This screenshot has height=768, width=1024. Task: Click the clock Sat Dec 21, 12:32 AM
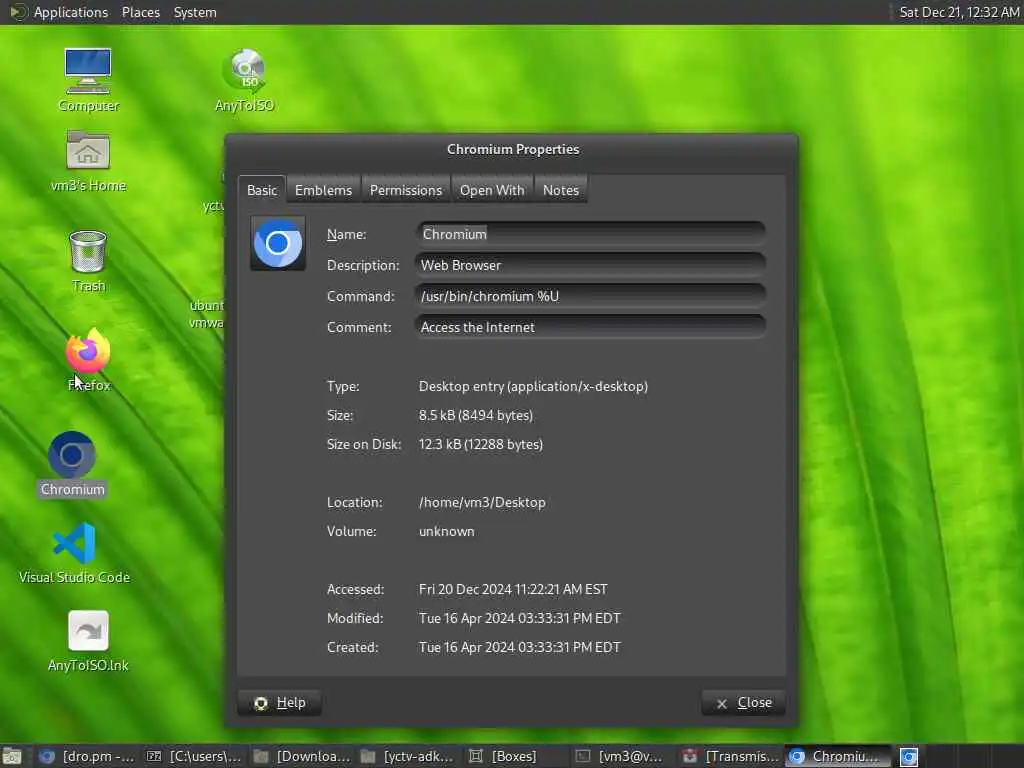(959, 12)
